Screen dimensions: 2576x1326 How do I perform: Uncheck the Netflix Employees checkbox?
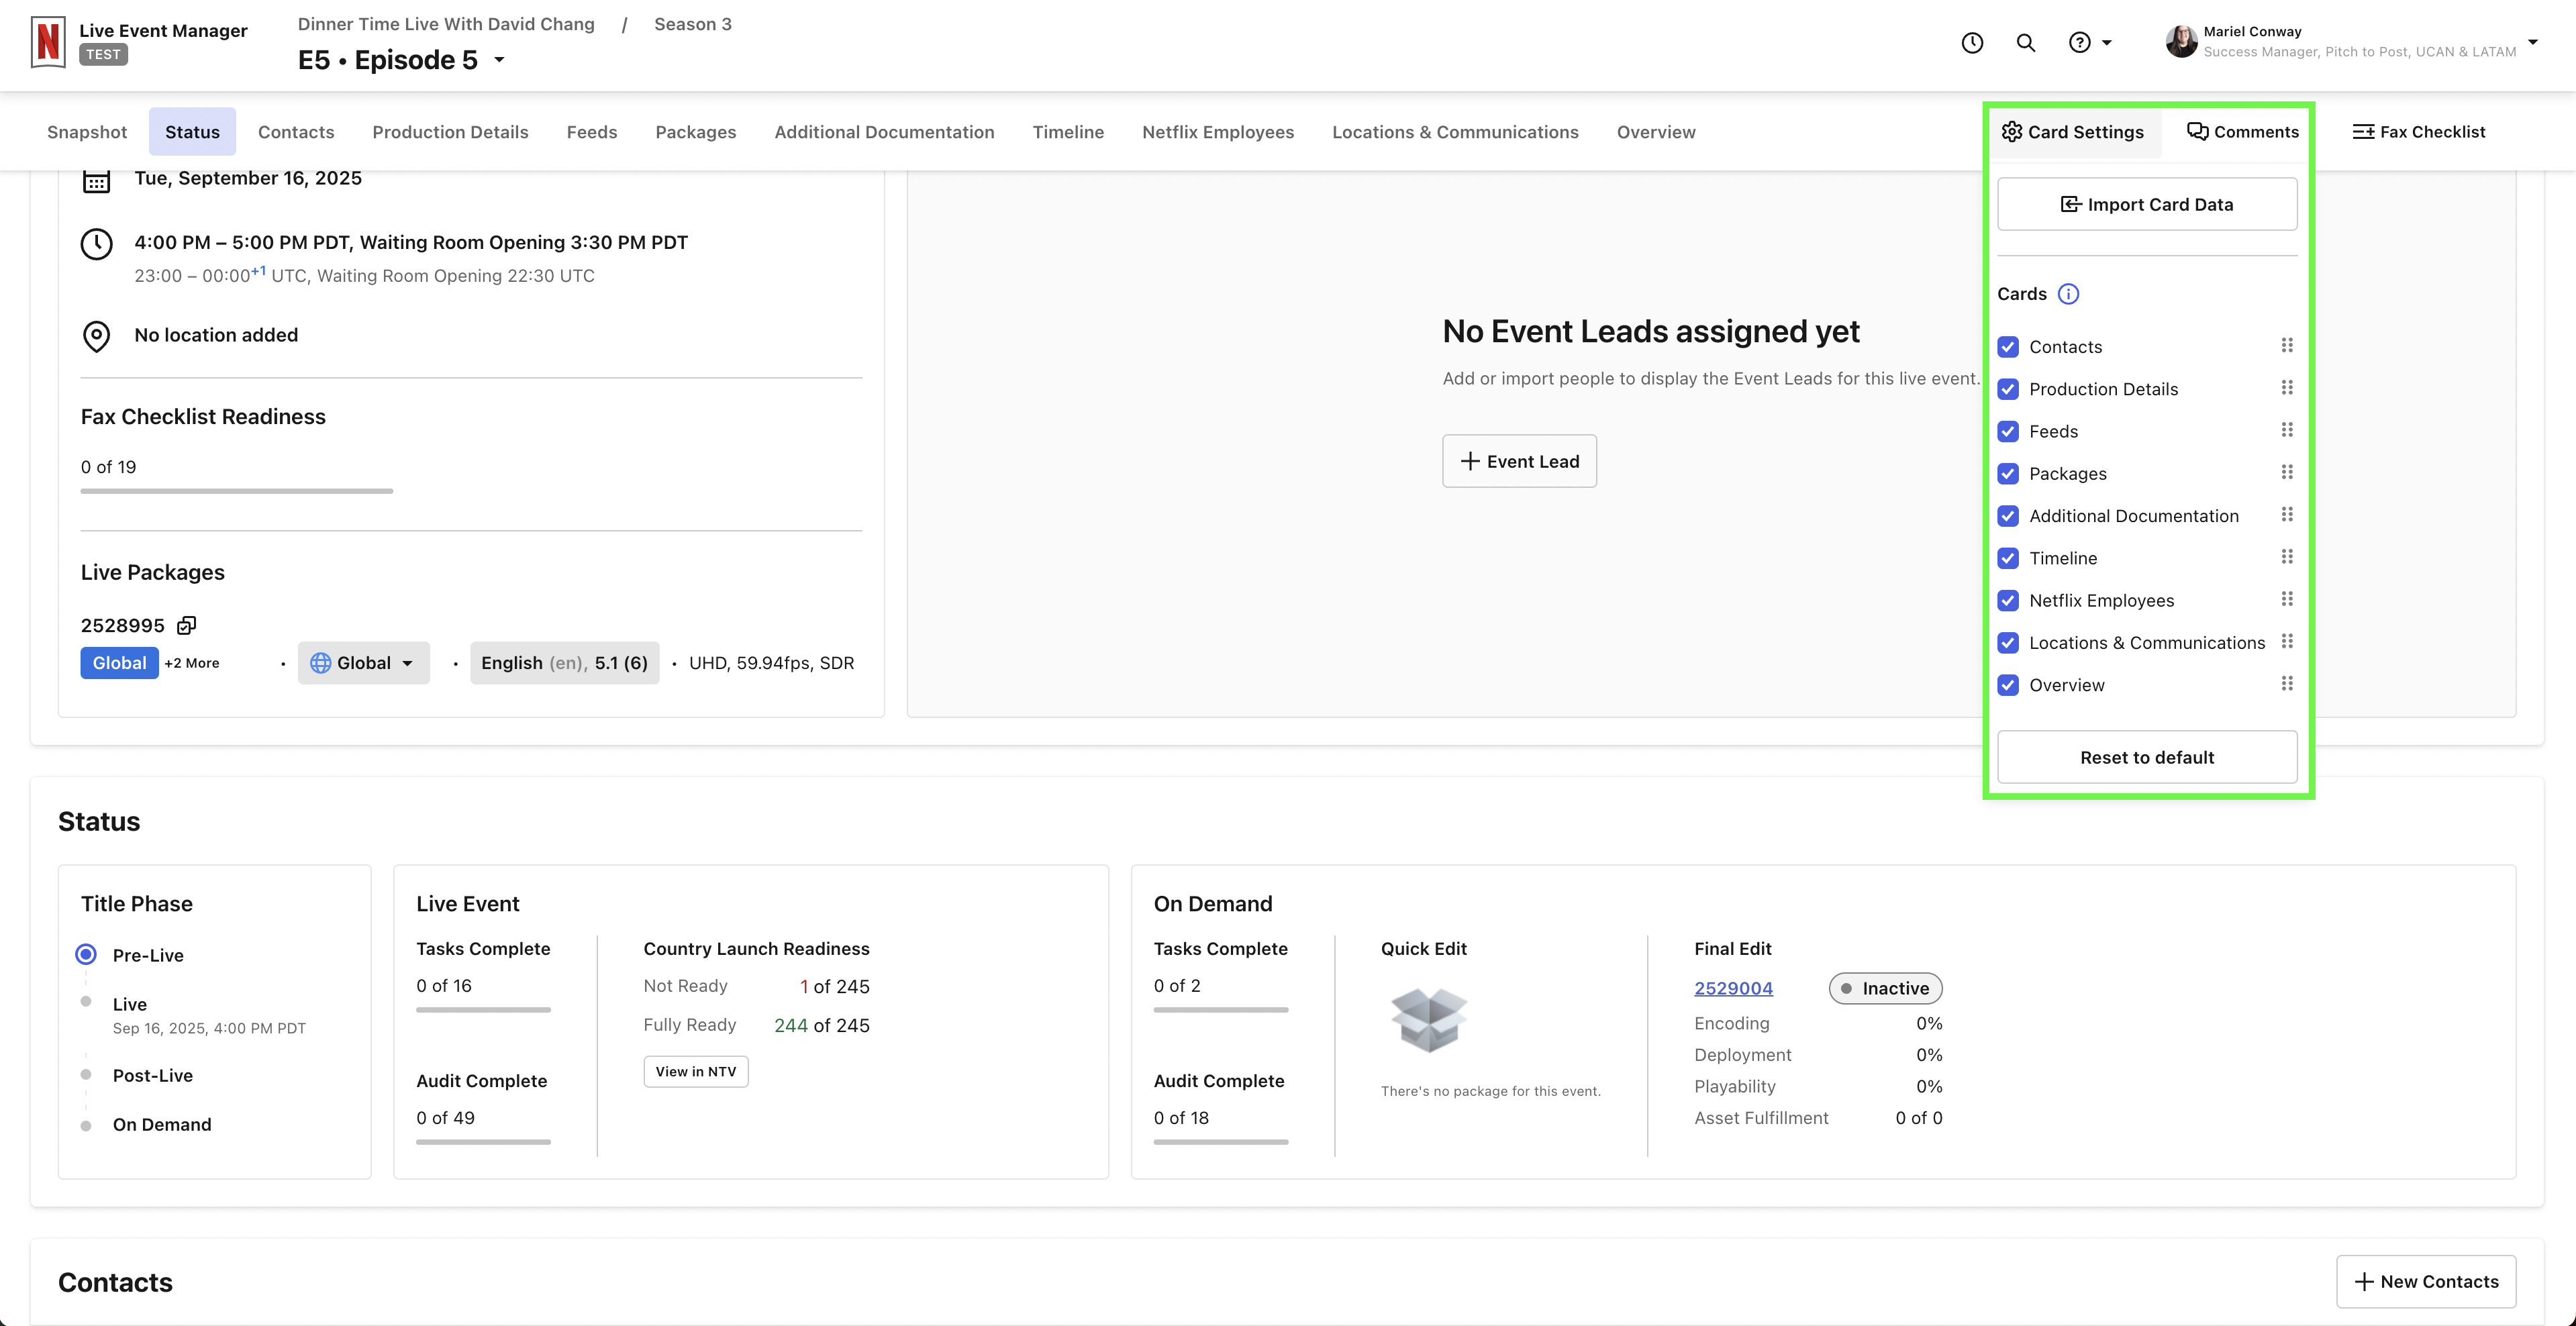2008,600
